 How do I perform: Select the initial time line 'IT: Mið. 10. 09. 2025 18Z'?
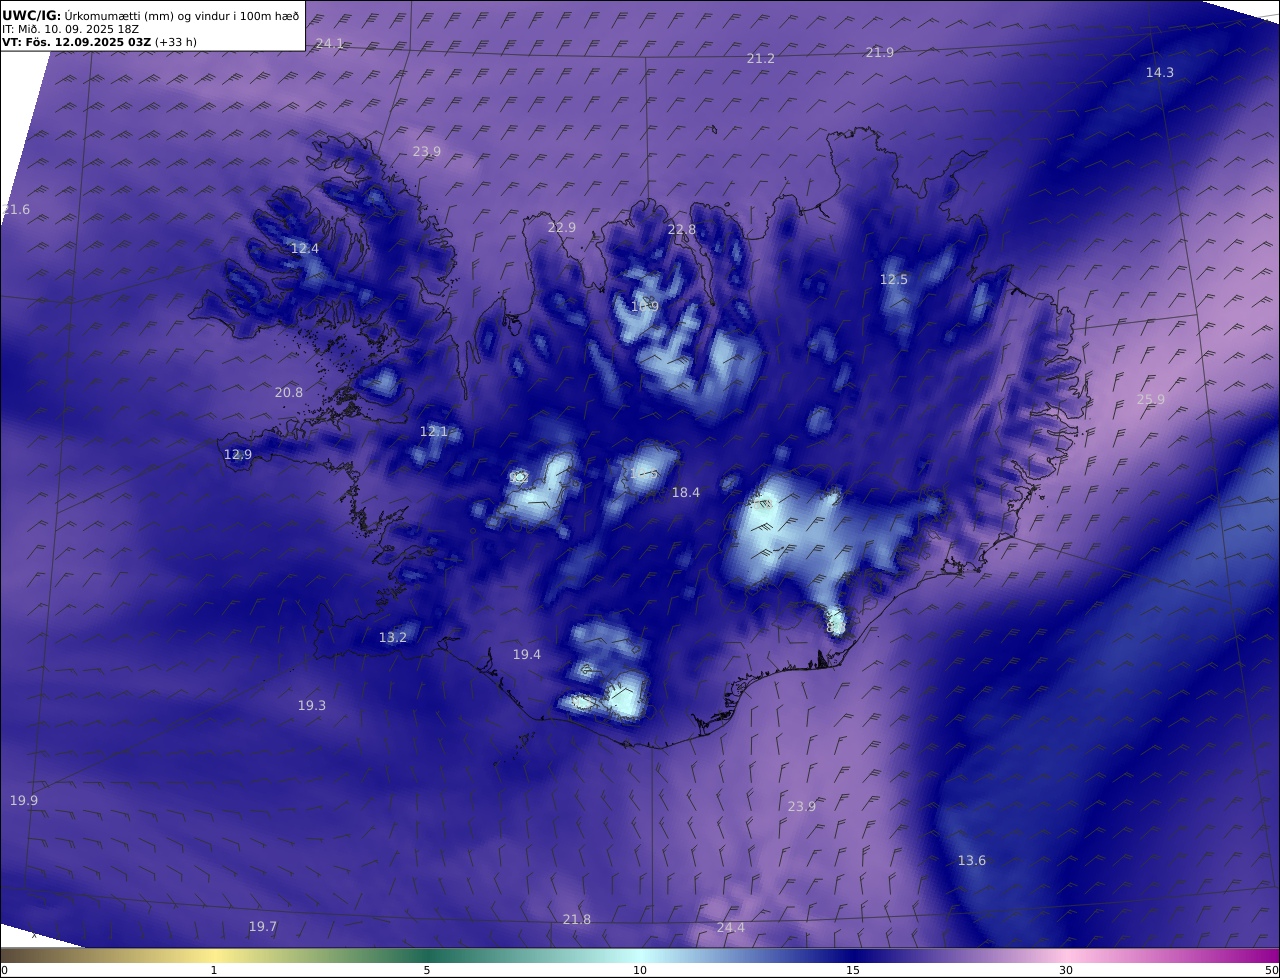click(x=70, y=29)
